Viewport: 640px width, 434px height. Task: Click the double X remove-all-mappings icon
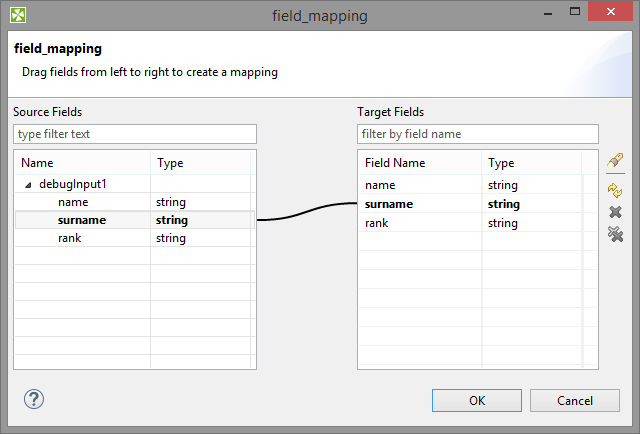pyautogui.click(x=615, y=233)
